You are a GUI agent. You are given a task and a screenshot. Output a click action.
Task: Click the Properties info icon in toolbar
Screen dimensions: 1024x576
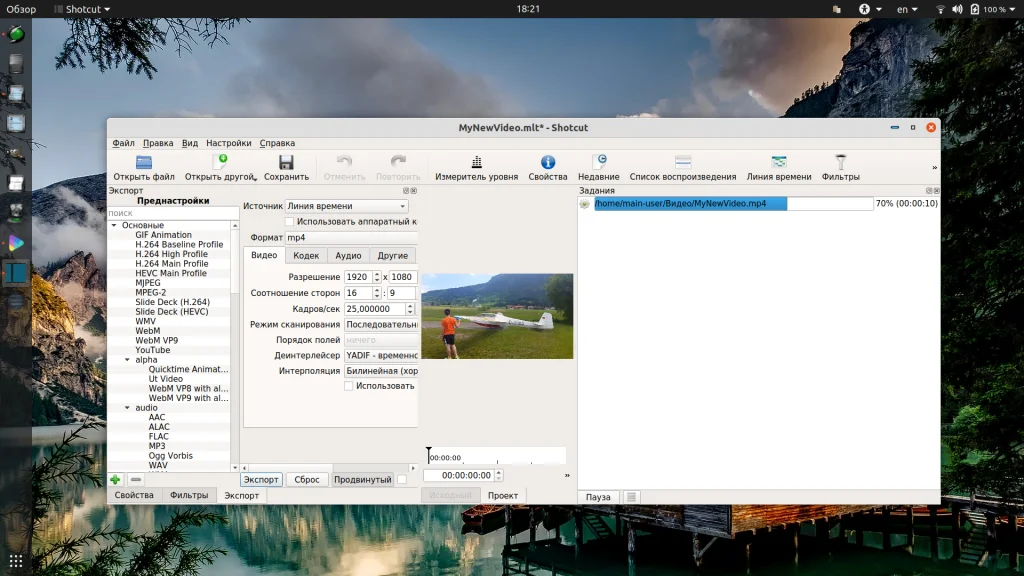pyautogui.click(x=547, y=162)
